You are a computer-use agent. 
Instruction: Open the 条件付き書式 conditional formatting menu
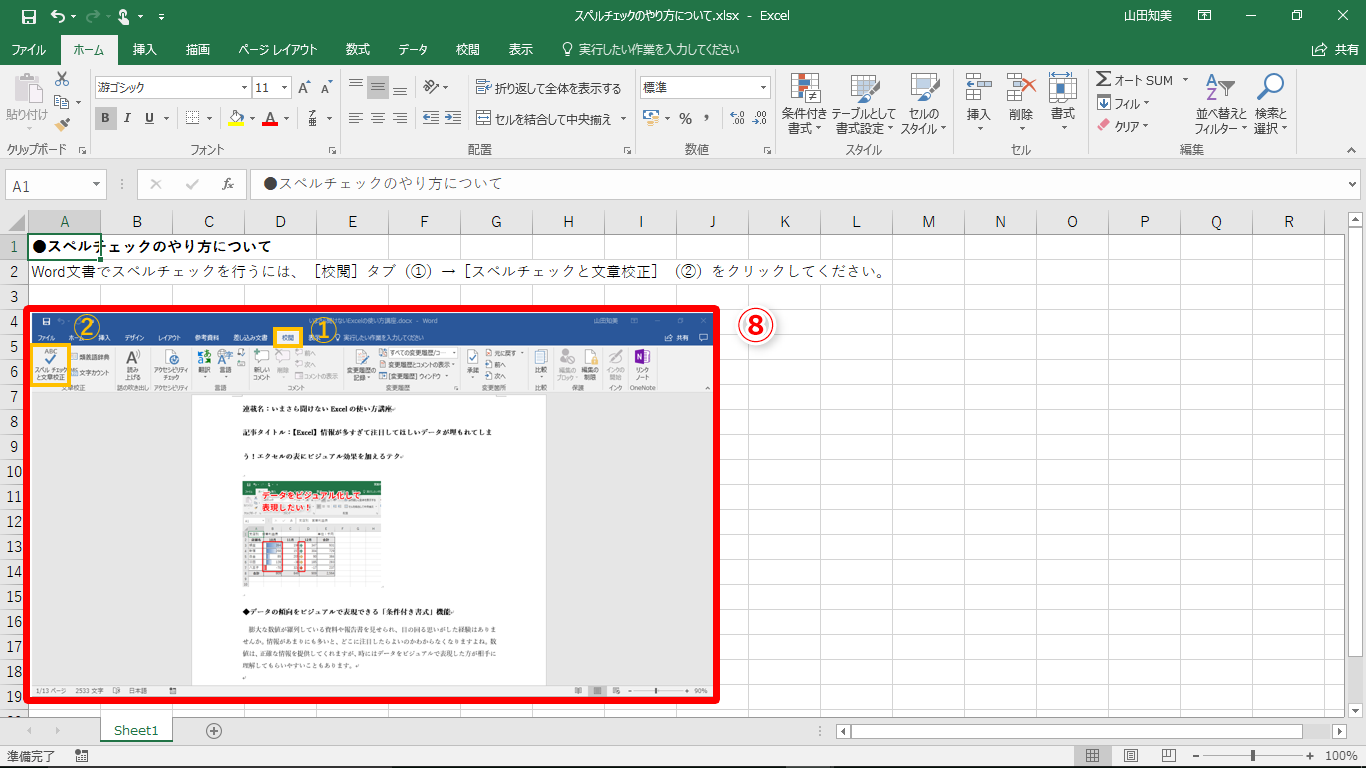pyautogui.click(x=804, y=104)
